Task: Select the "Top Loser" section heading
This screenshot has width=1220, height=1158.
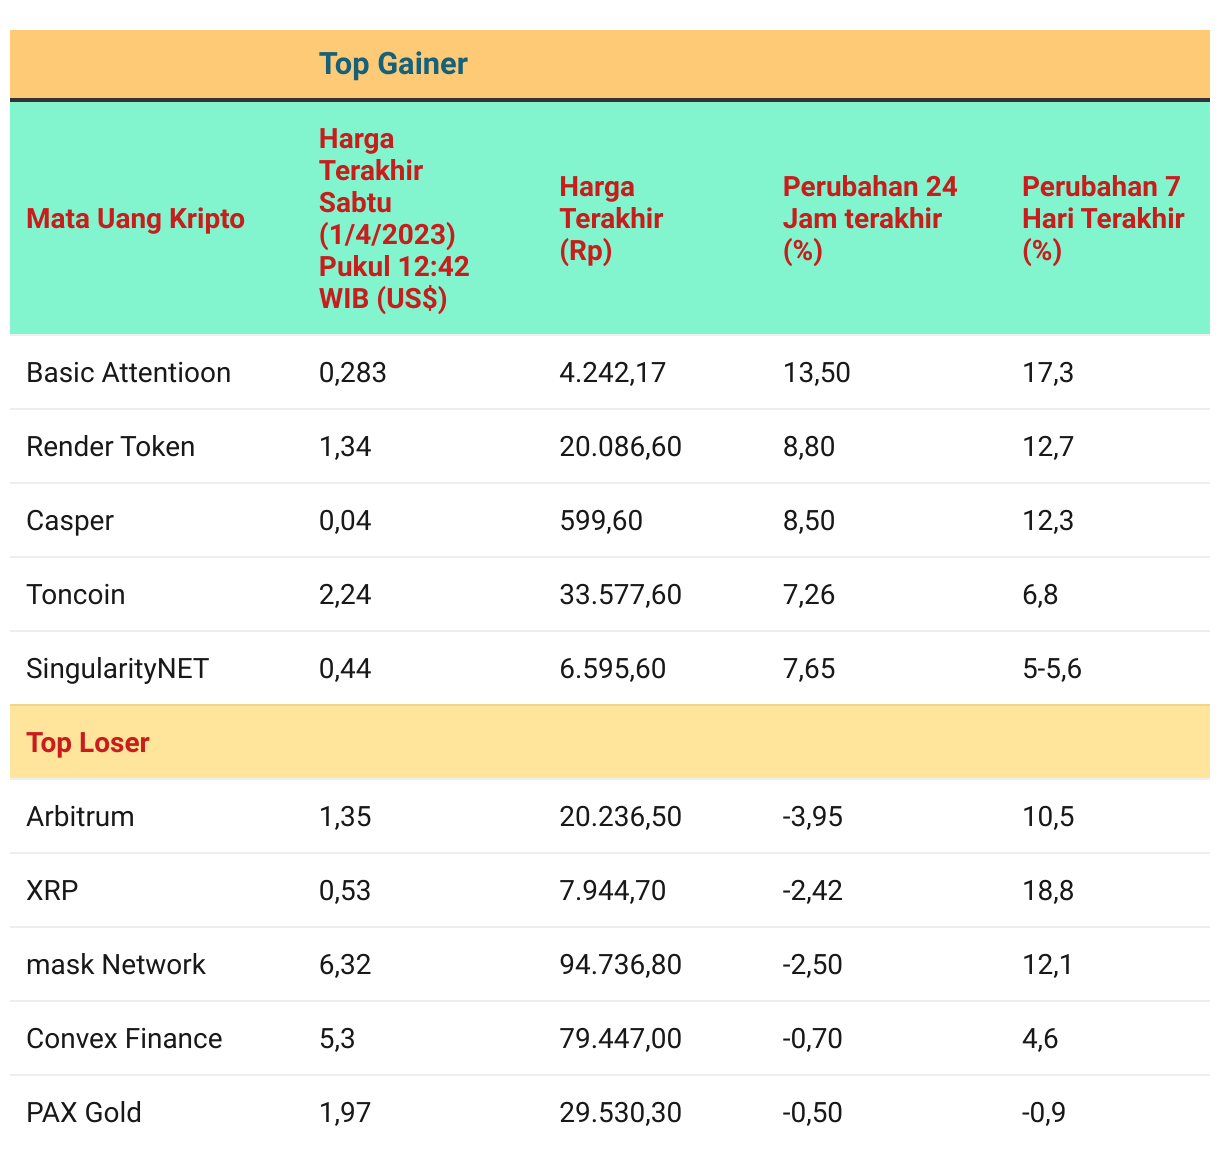Action: (88, 743)
